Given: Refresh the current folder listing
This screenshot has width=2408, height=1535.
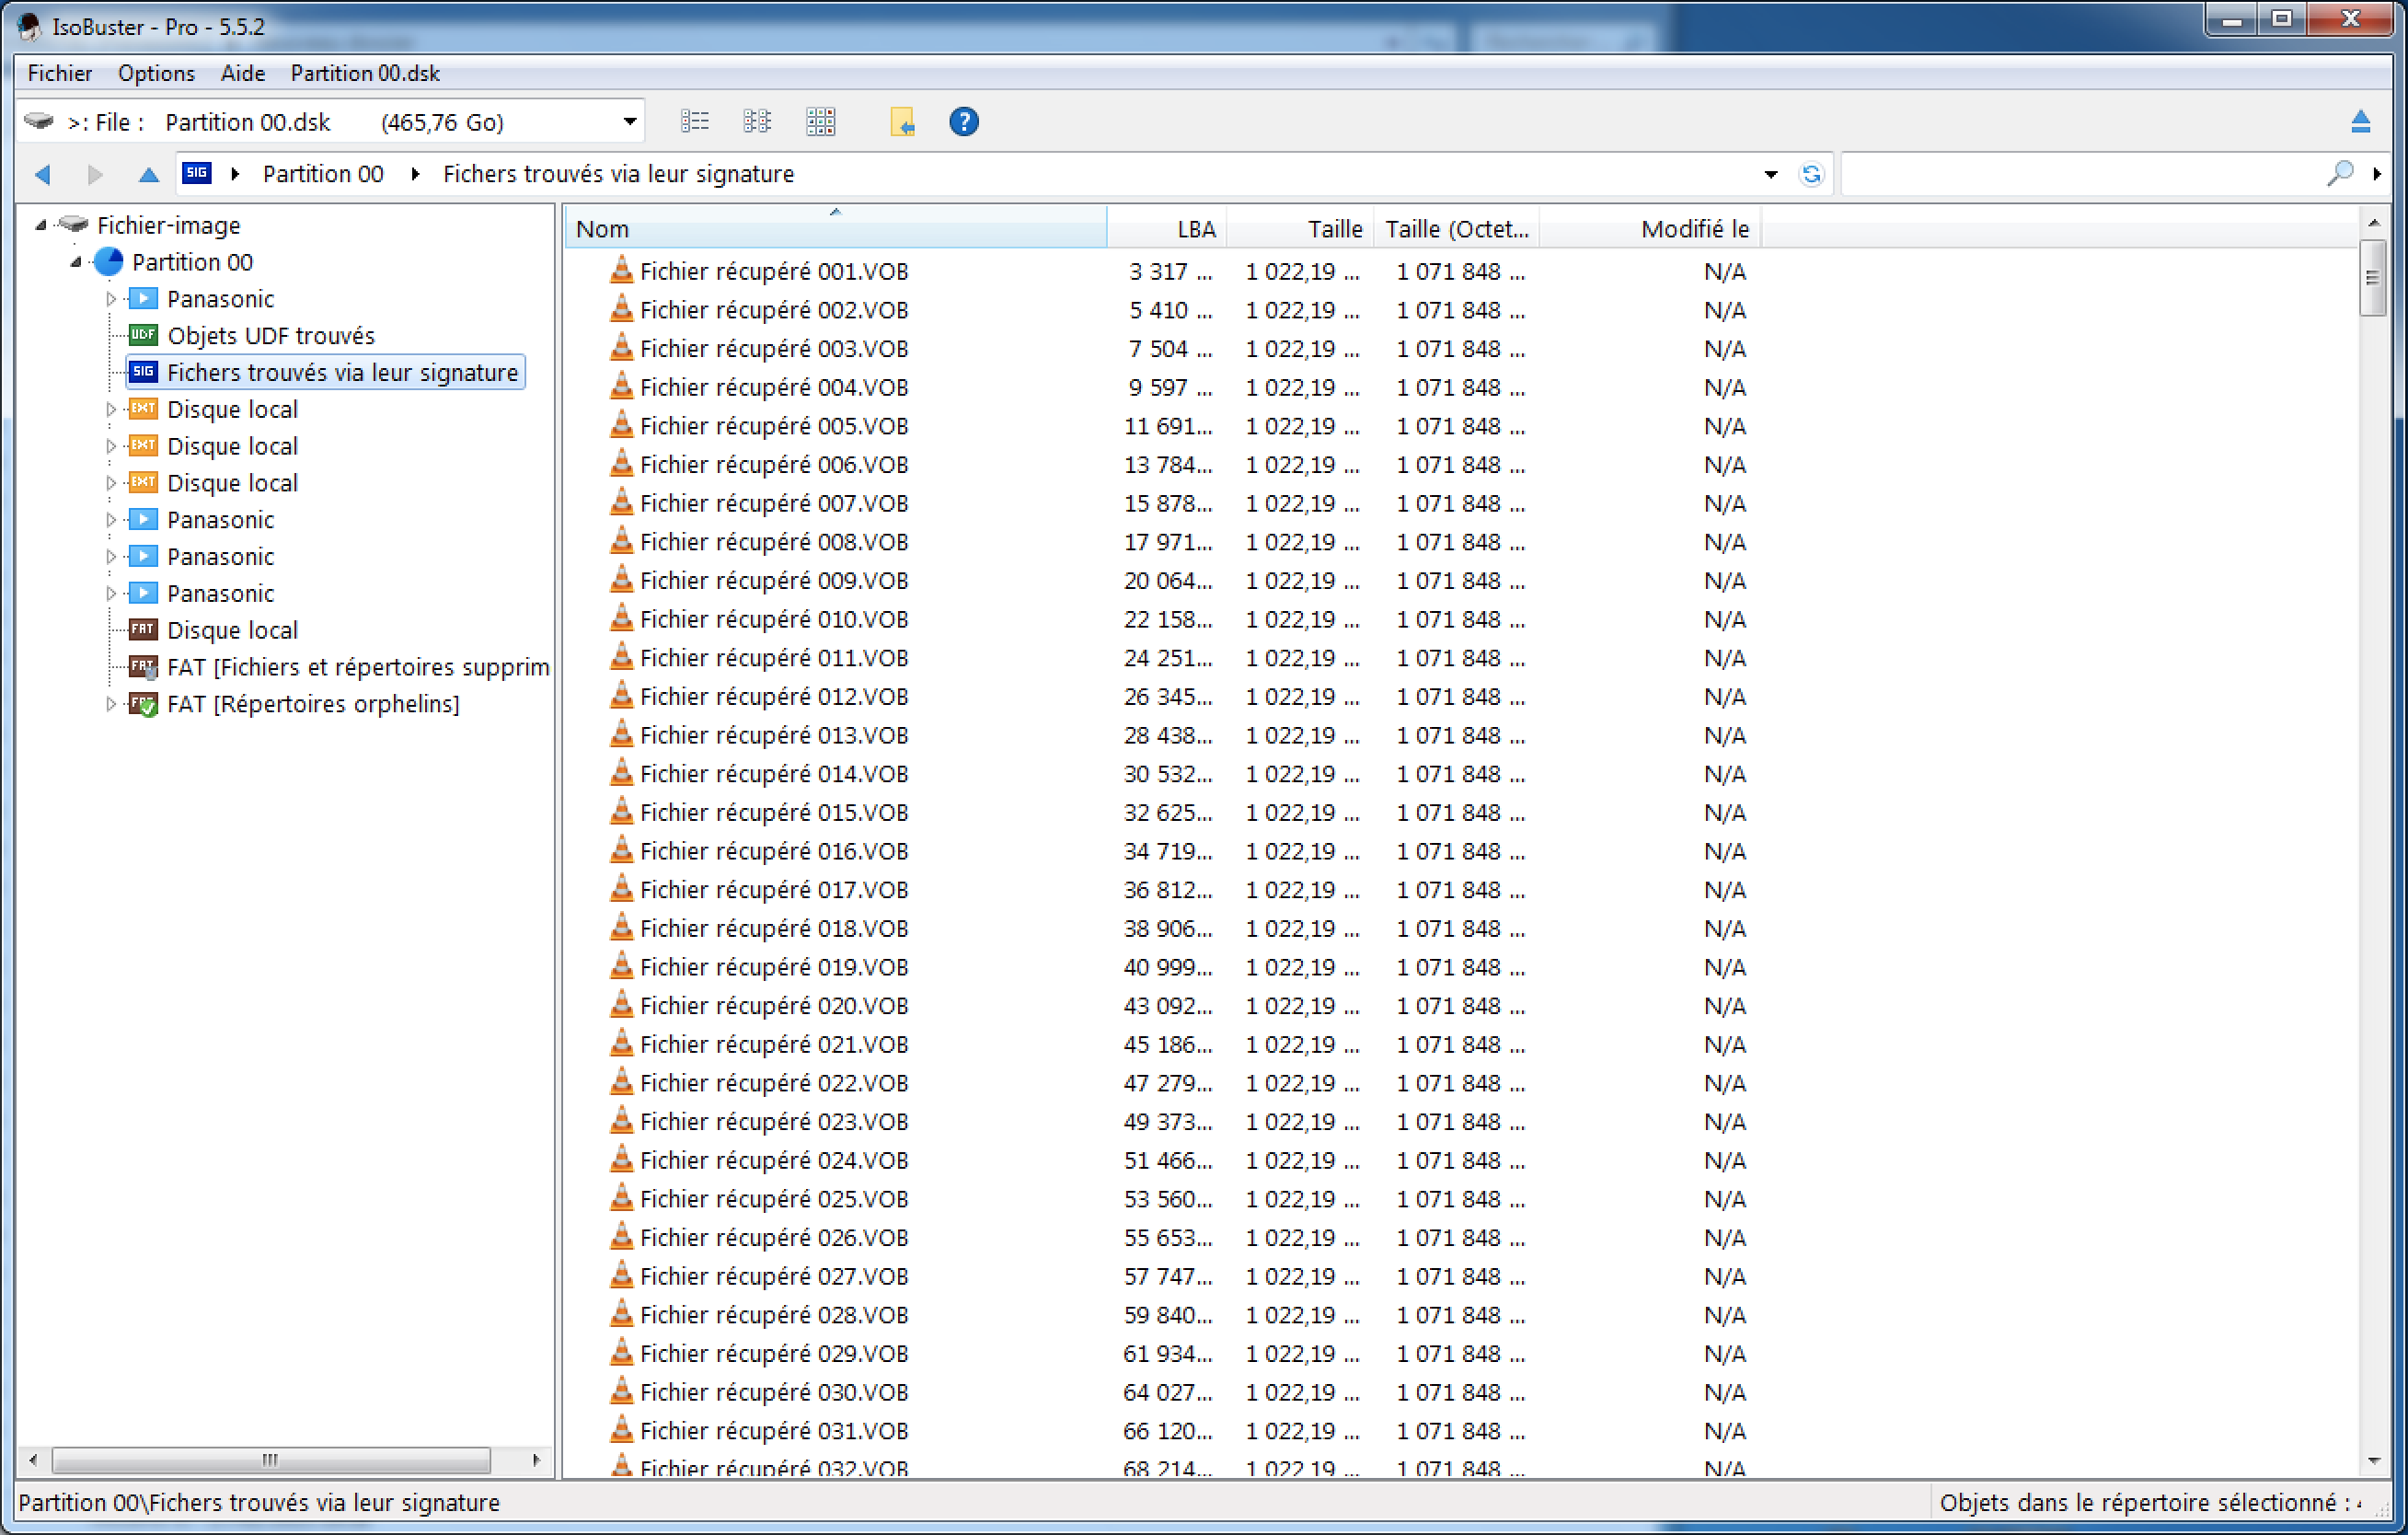Looking at the screenshot, I should pos(1811,174).
